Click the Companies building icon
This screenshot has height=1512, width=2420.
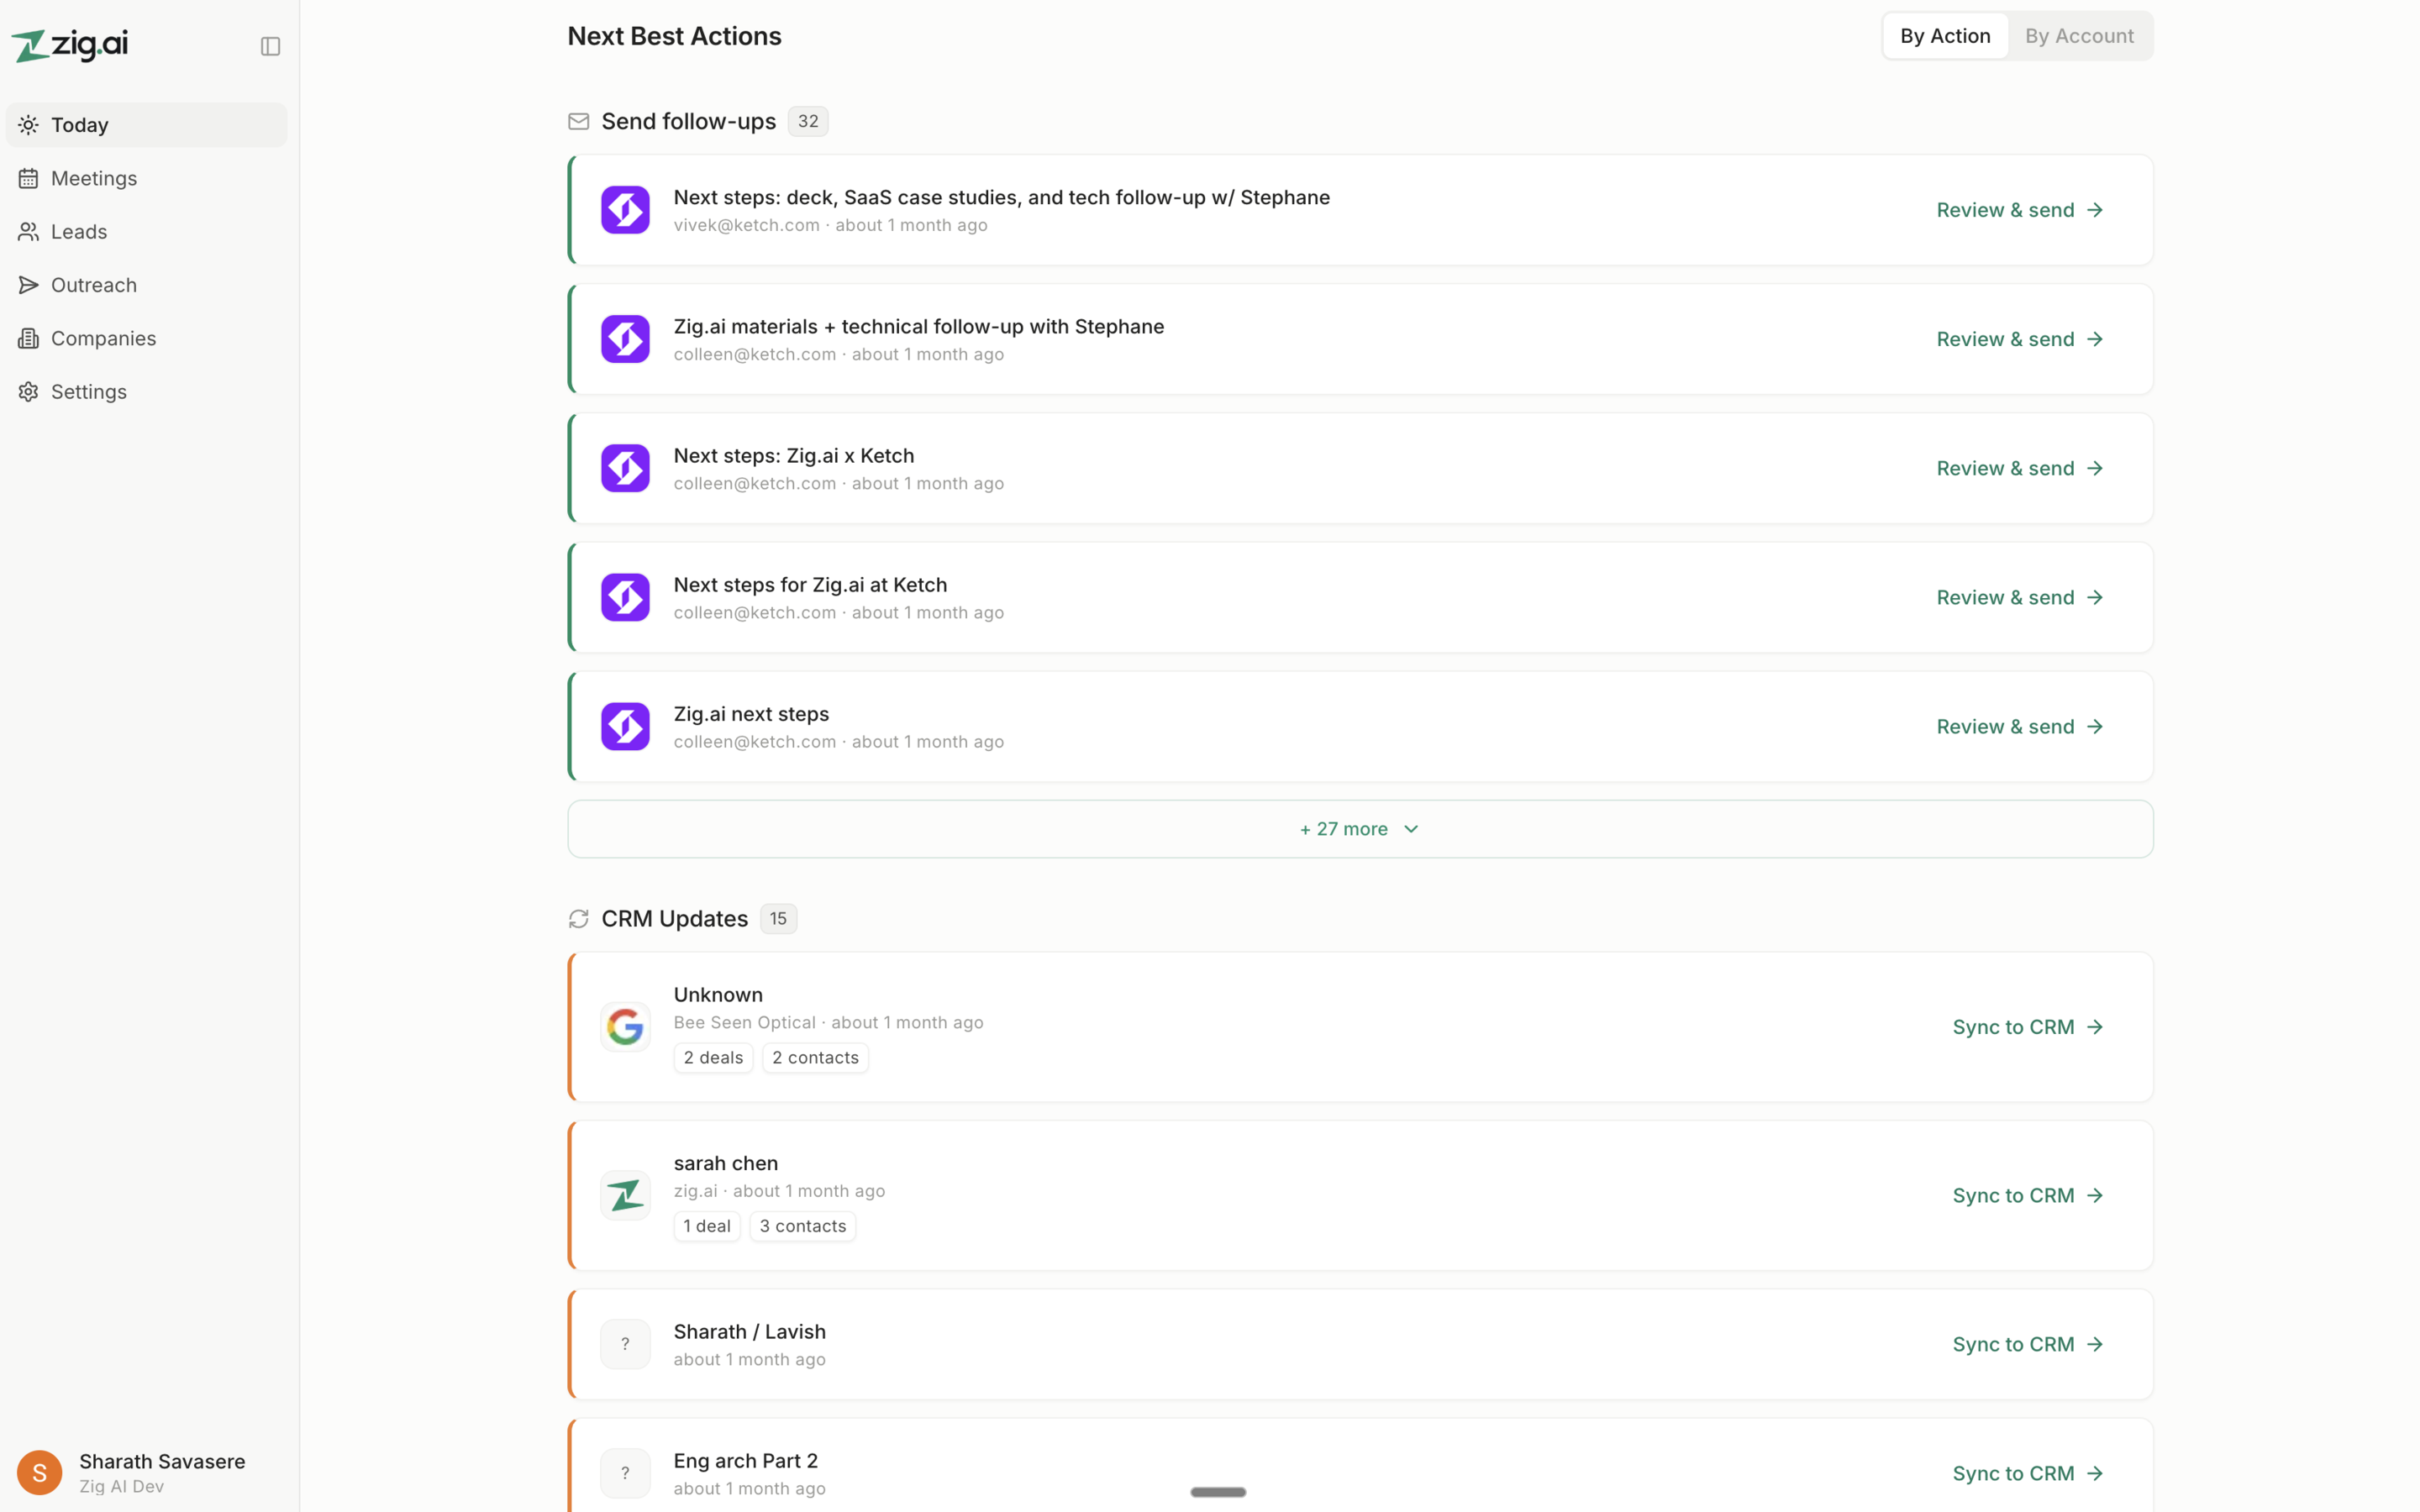click(x=29, y=338)
